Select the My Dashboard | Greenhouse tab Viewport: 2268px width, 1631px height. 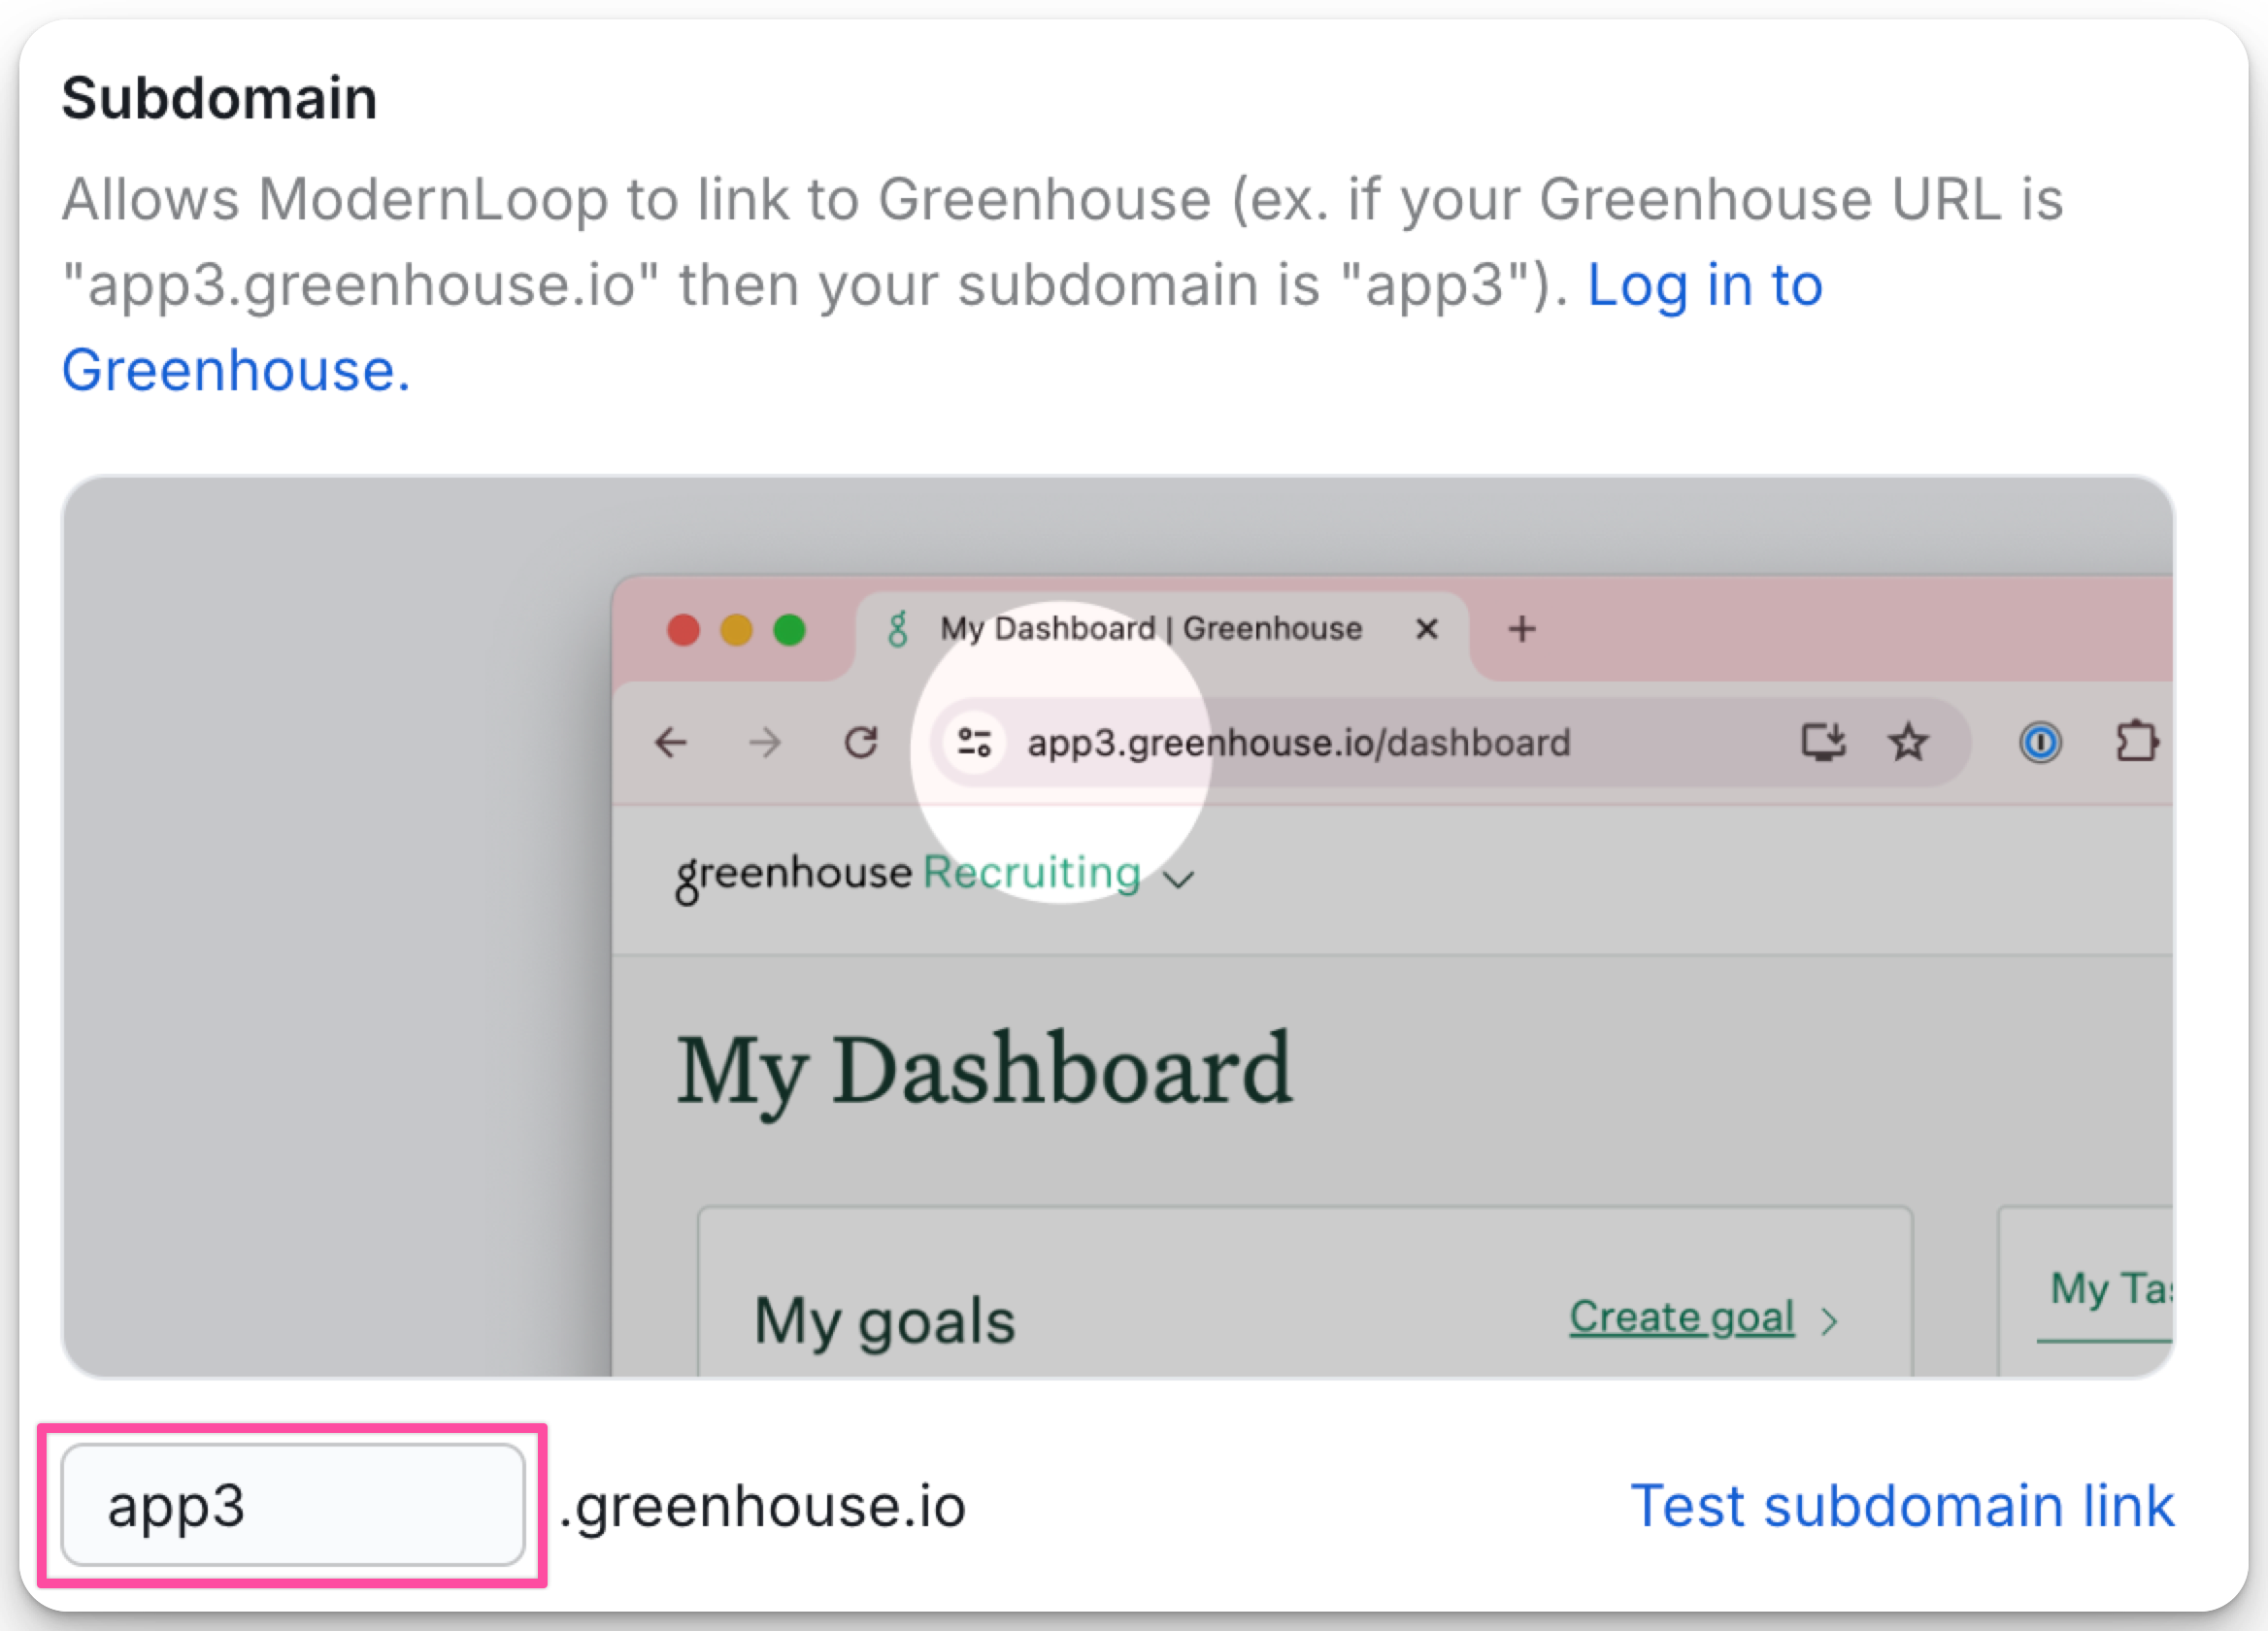click(x=1151, y=629)
